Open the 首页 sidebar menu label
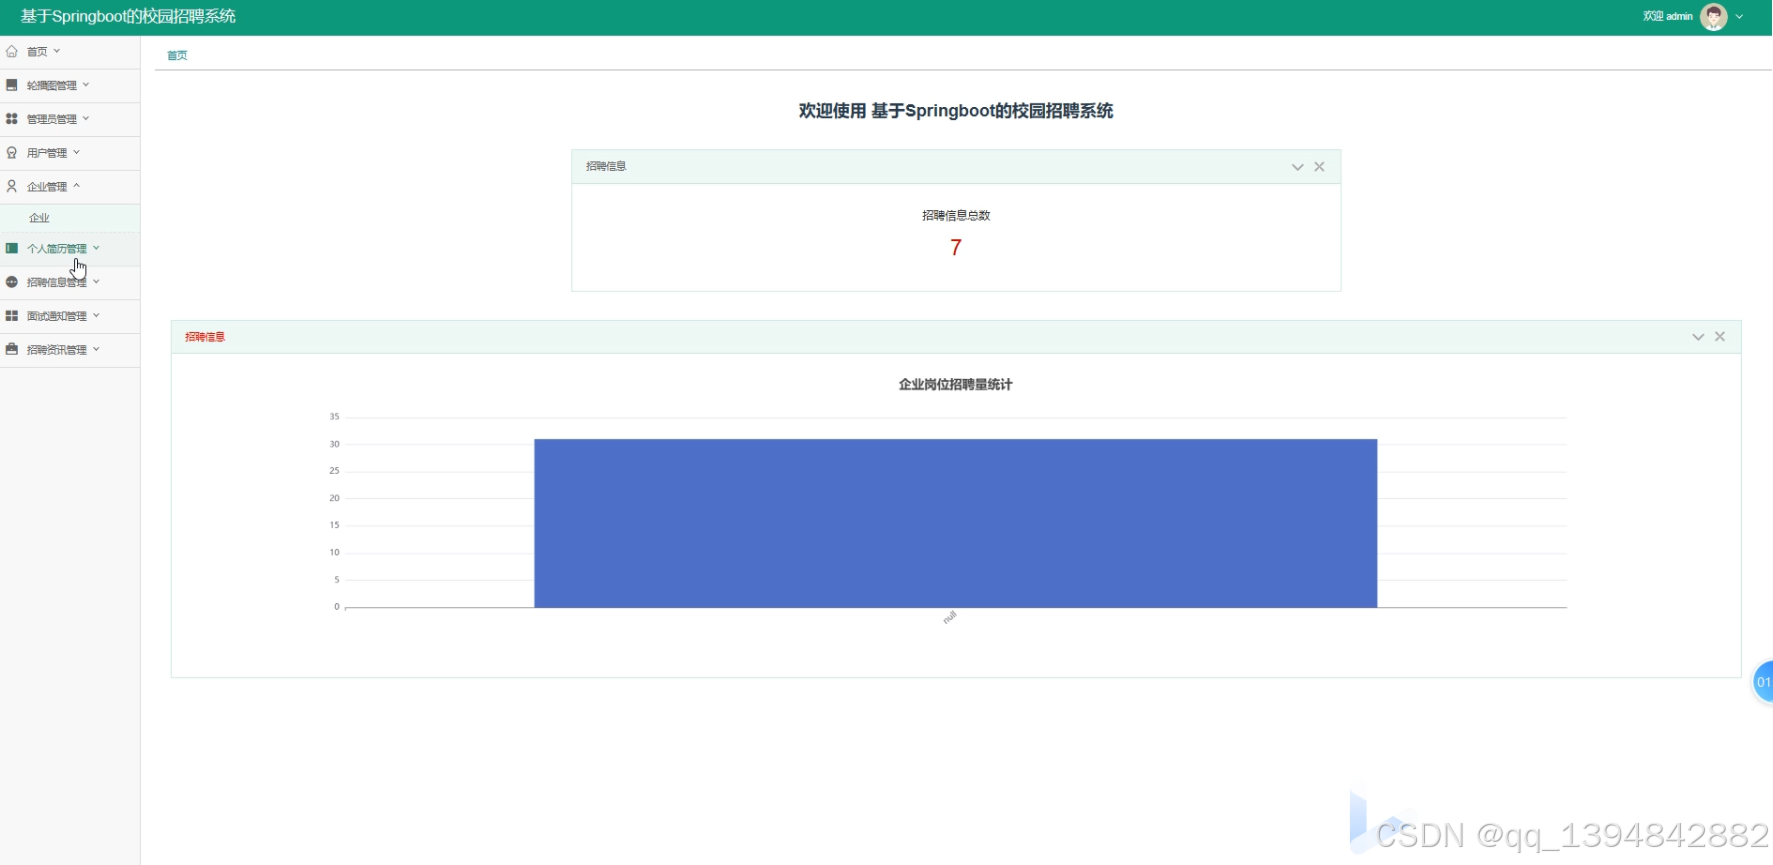 [37, 52]
